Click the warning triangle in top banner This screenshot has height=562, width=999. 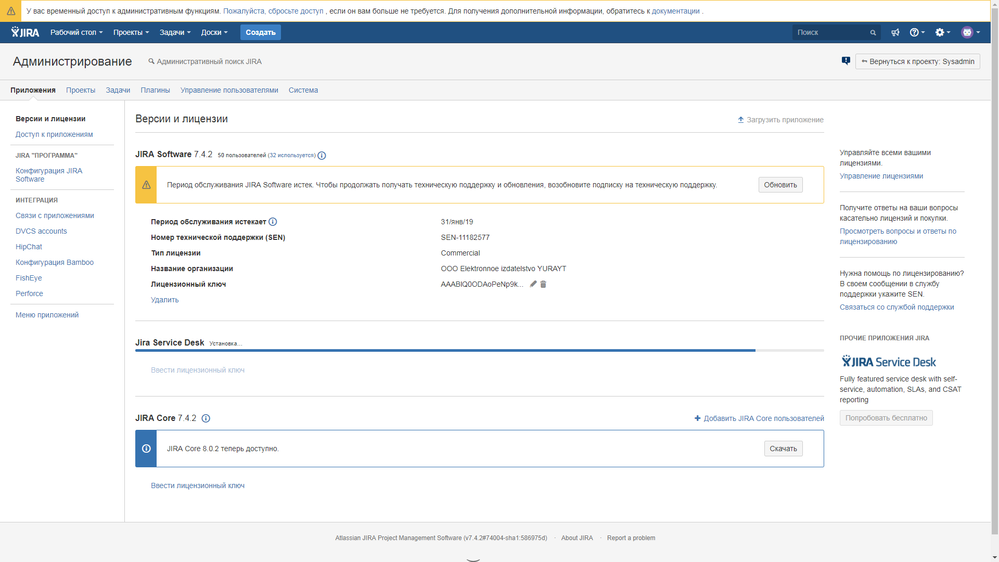click(11, 11)
